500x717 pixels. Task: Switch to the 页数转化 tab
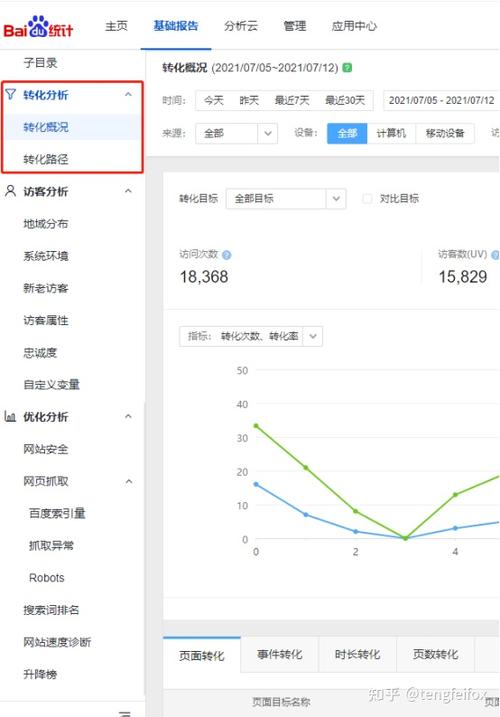(x=435, y=654)
